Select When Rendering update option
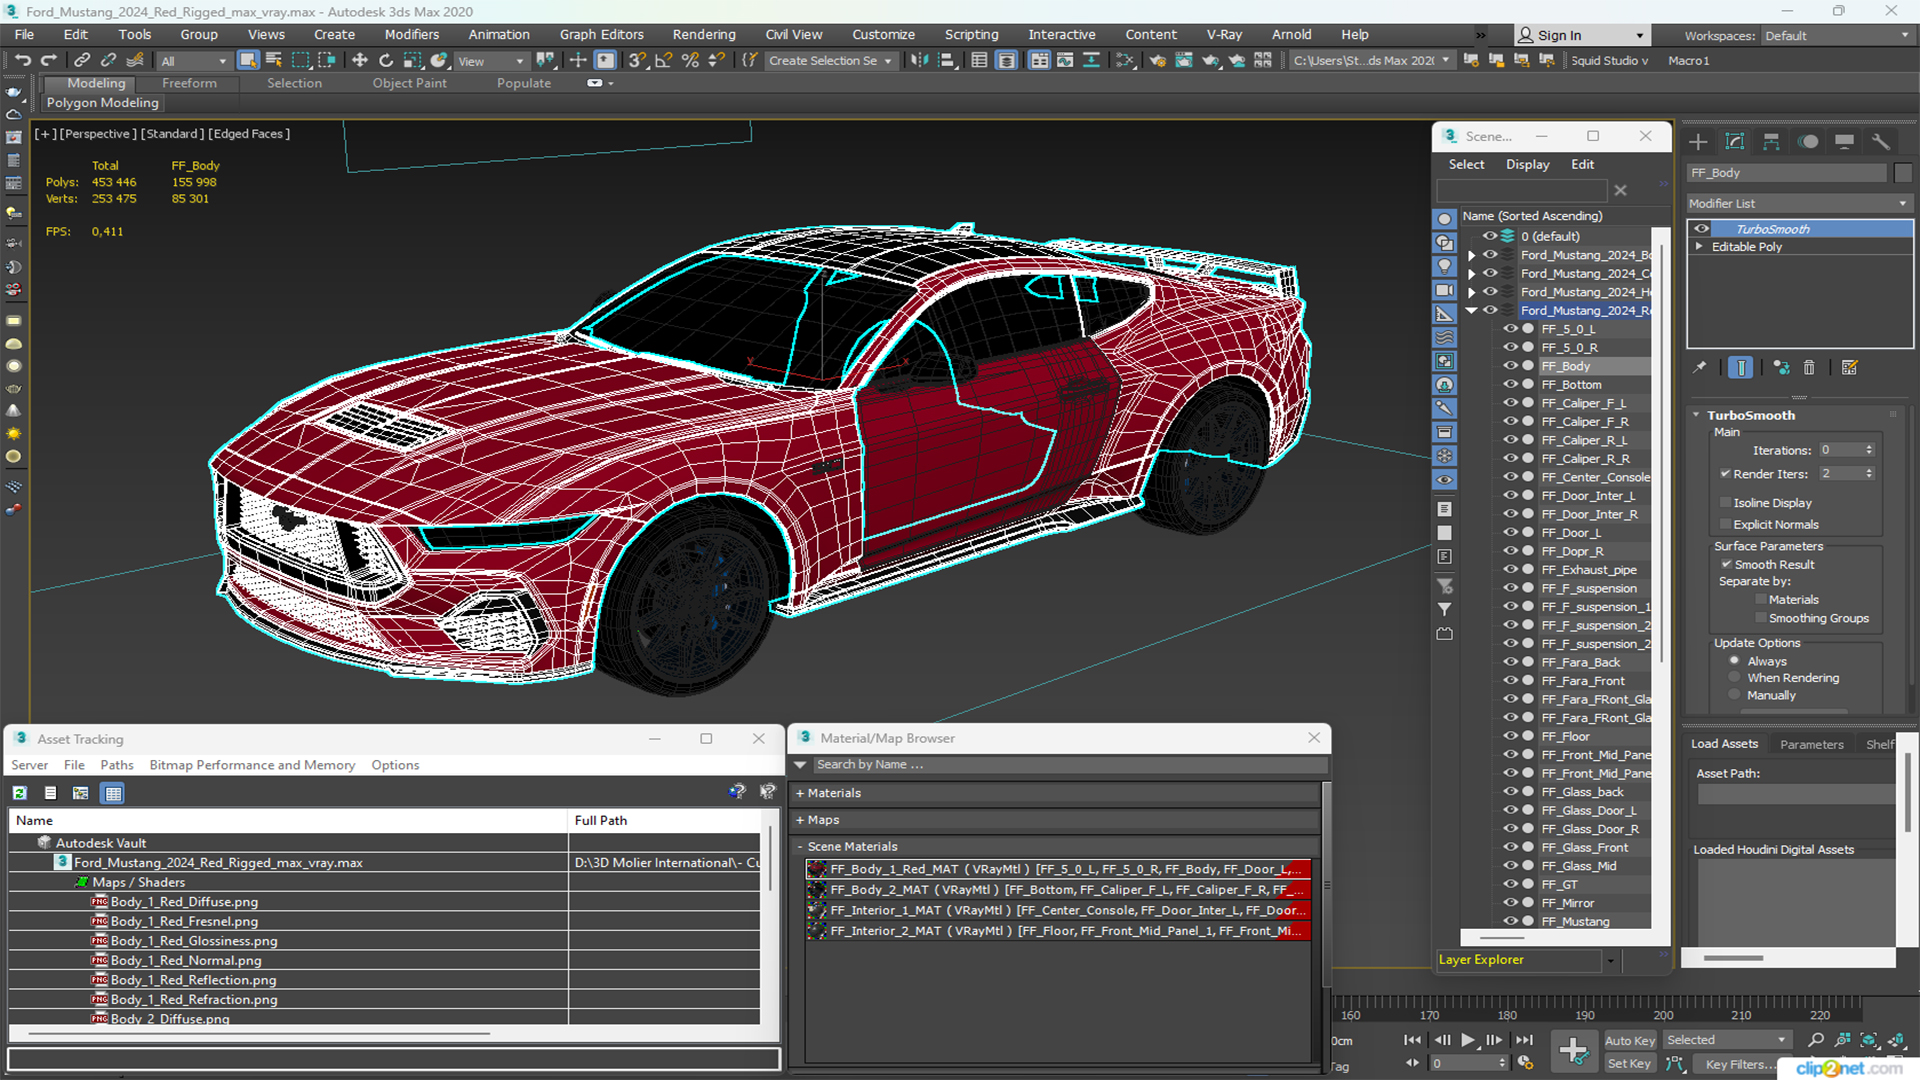Screen dimensions: 1920x1080 point(1734,678)
